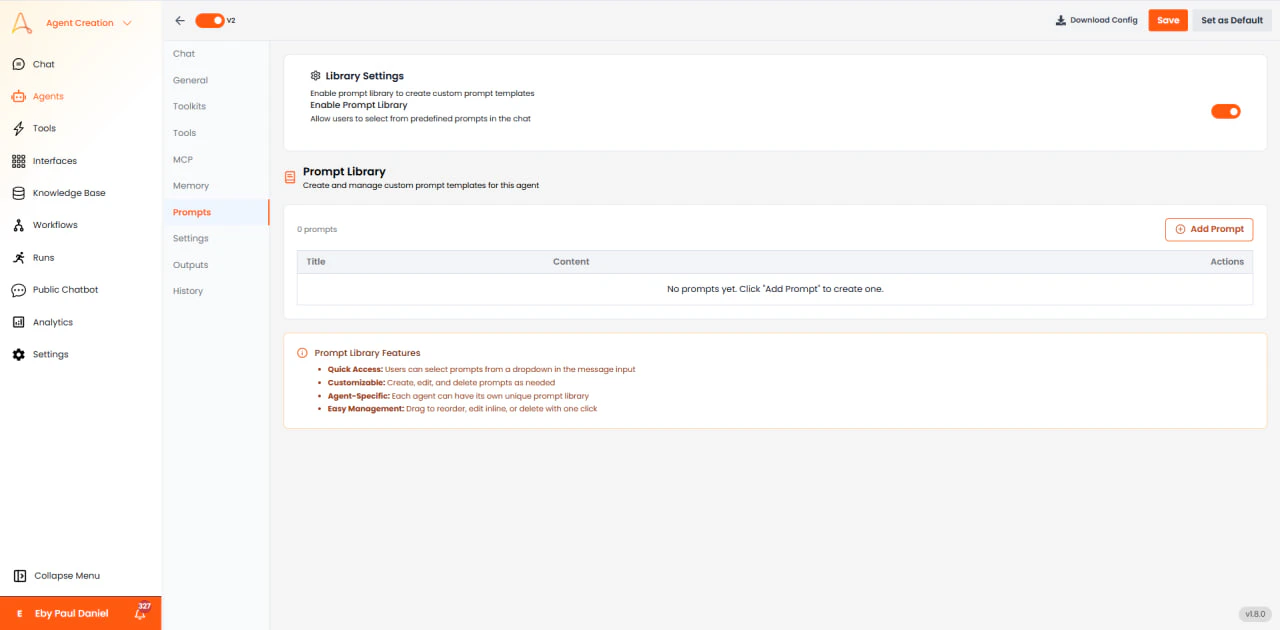Open the Download Config option
This screenshot has height=630, width=1280.
click(1096, 19)
